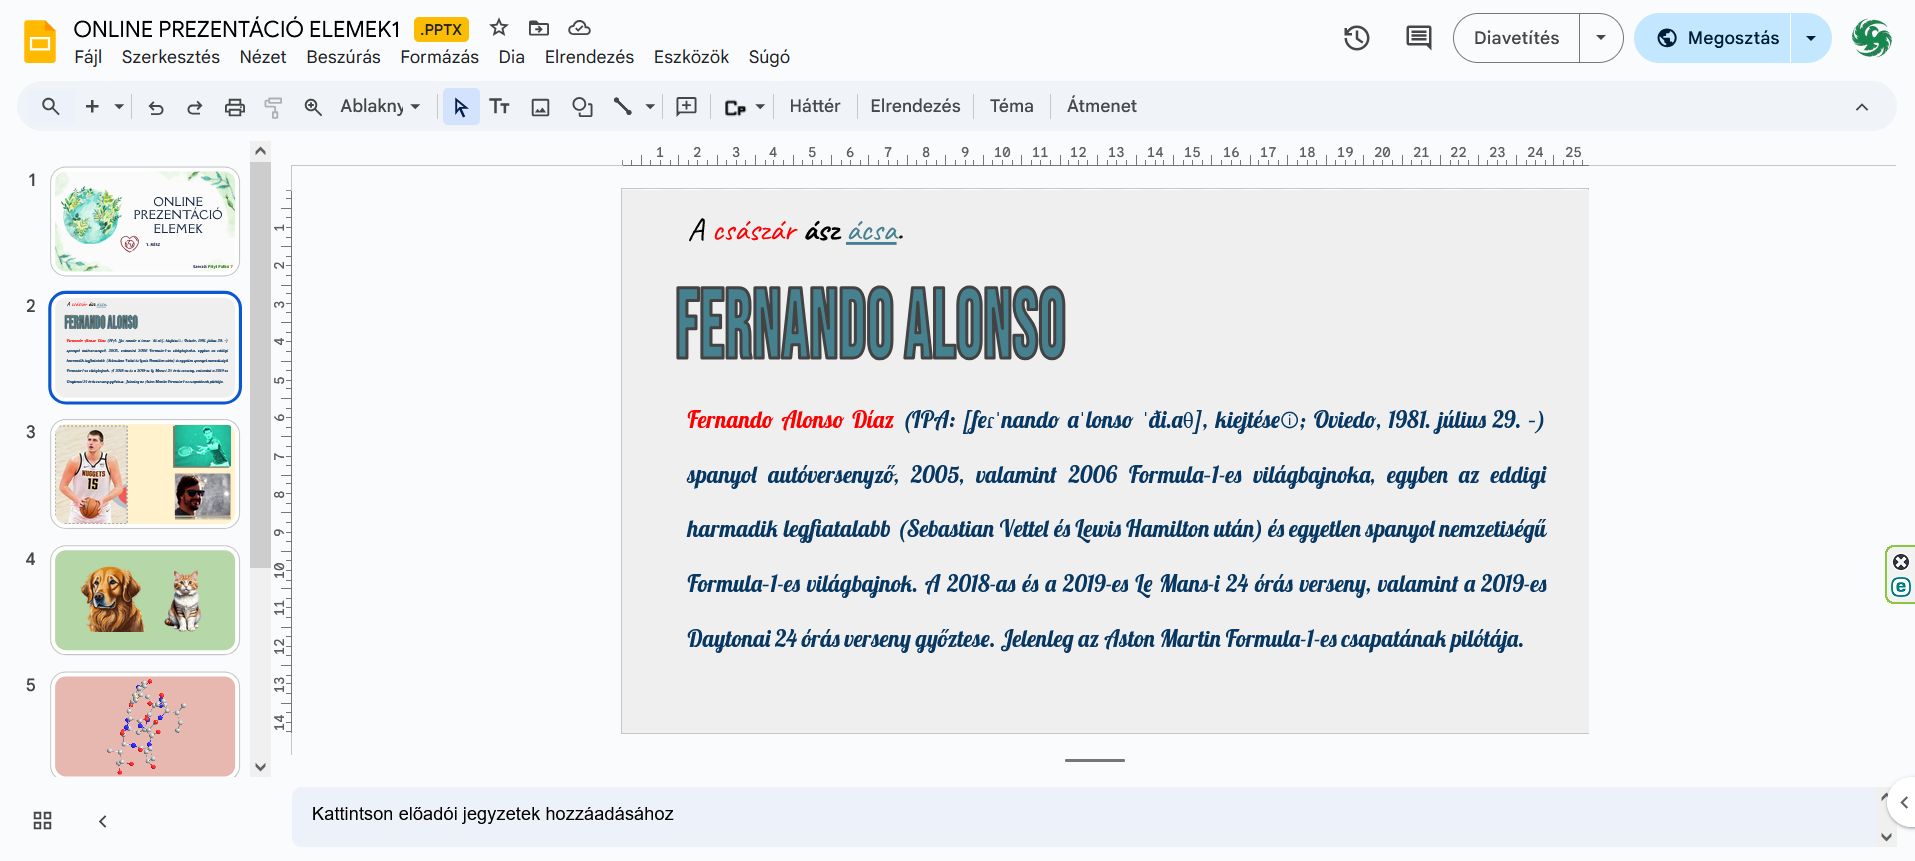
Task: Follow the ácsa link on slide
Action: pyautogui.click(x=873, y=231)
